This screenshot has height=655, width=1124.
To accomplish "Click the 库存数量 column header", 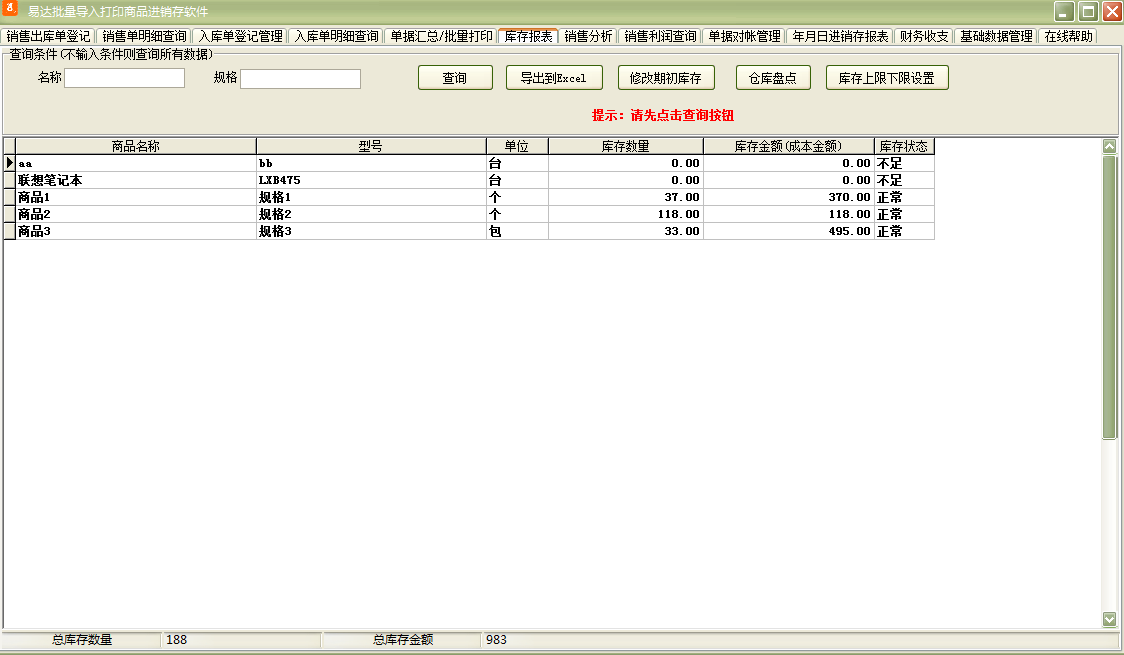I will 626,146.
